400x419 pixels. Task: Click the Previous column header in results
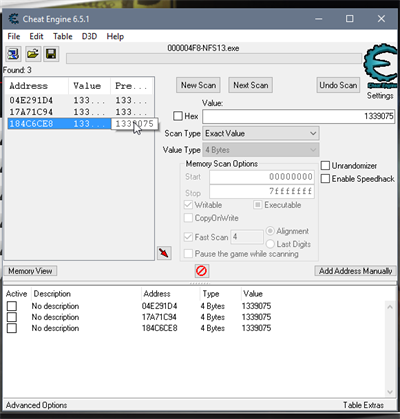click(x=131, y=86)
